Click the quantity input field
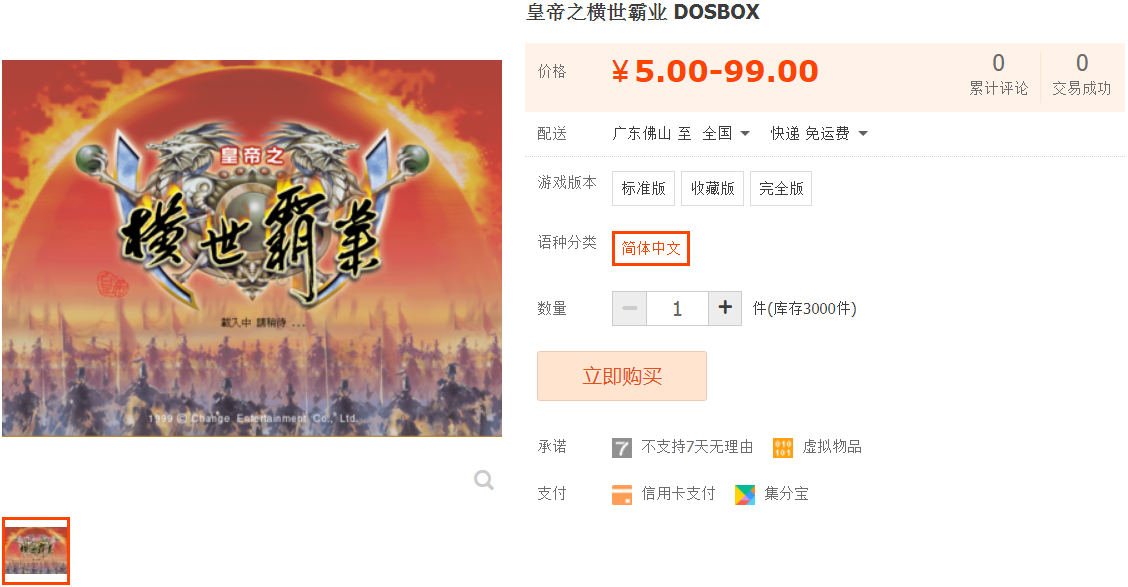 [677, 309]
